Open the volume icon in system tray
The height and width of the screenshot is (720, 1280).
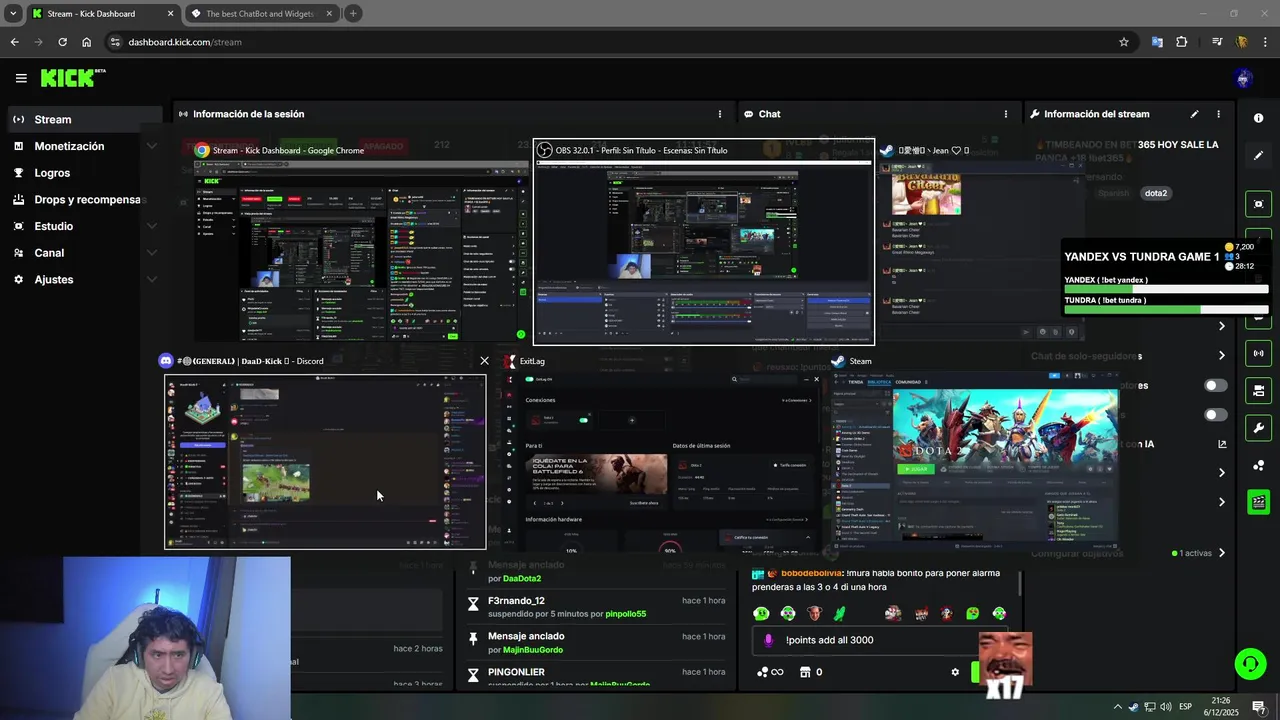click(x=1165, y=707)
